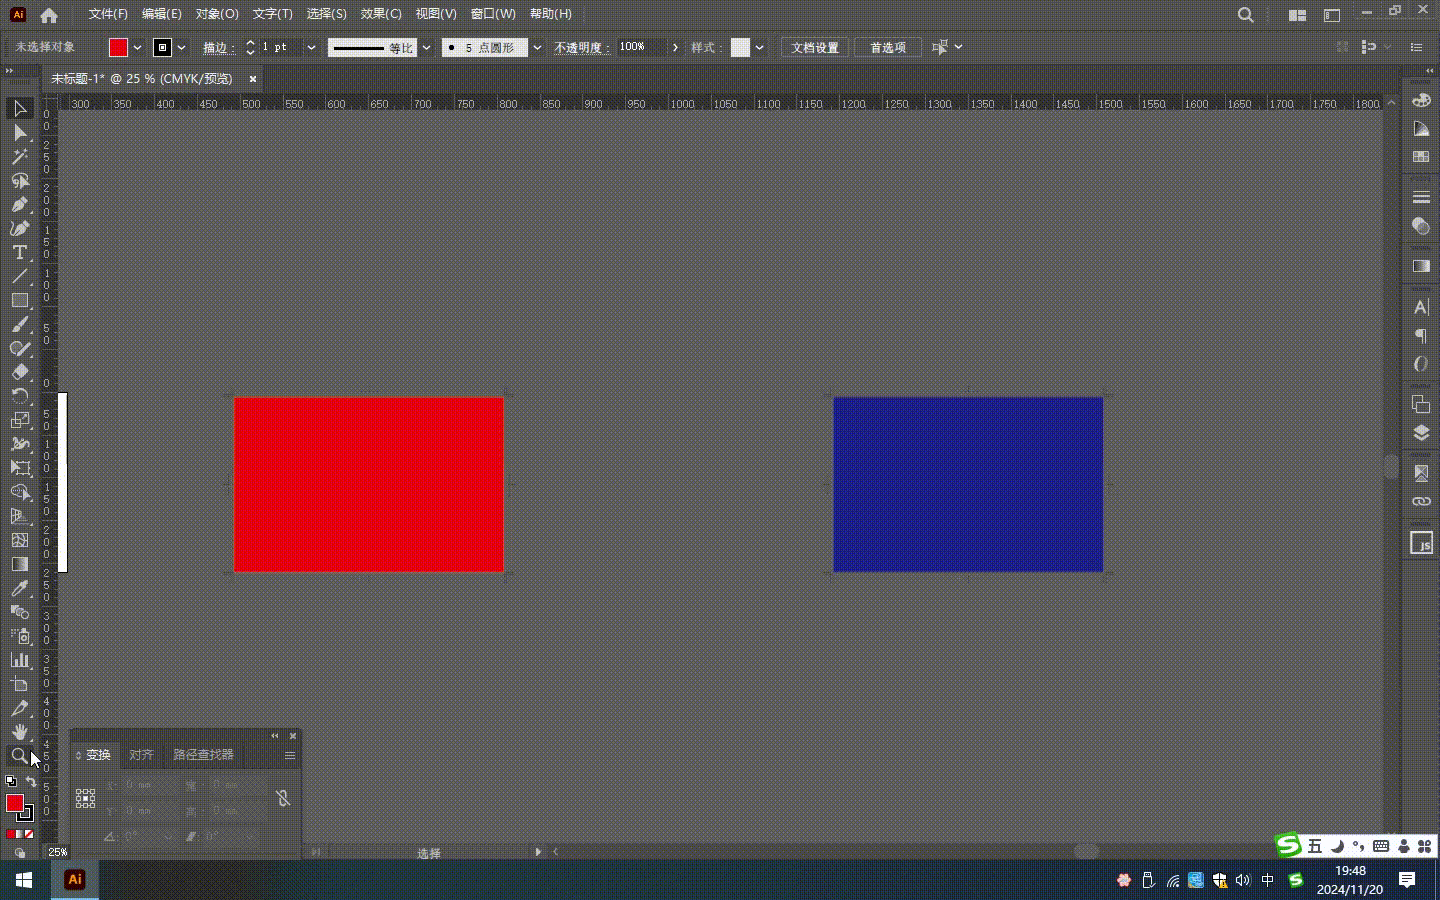Select the Direct Selection tool
The height and width of the screenshot is (900, 1440).
(20, 133)
